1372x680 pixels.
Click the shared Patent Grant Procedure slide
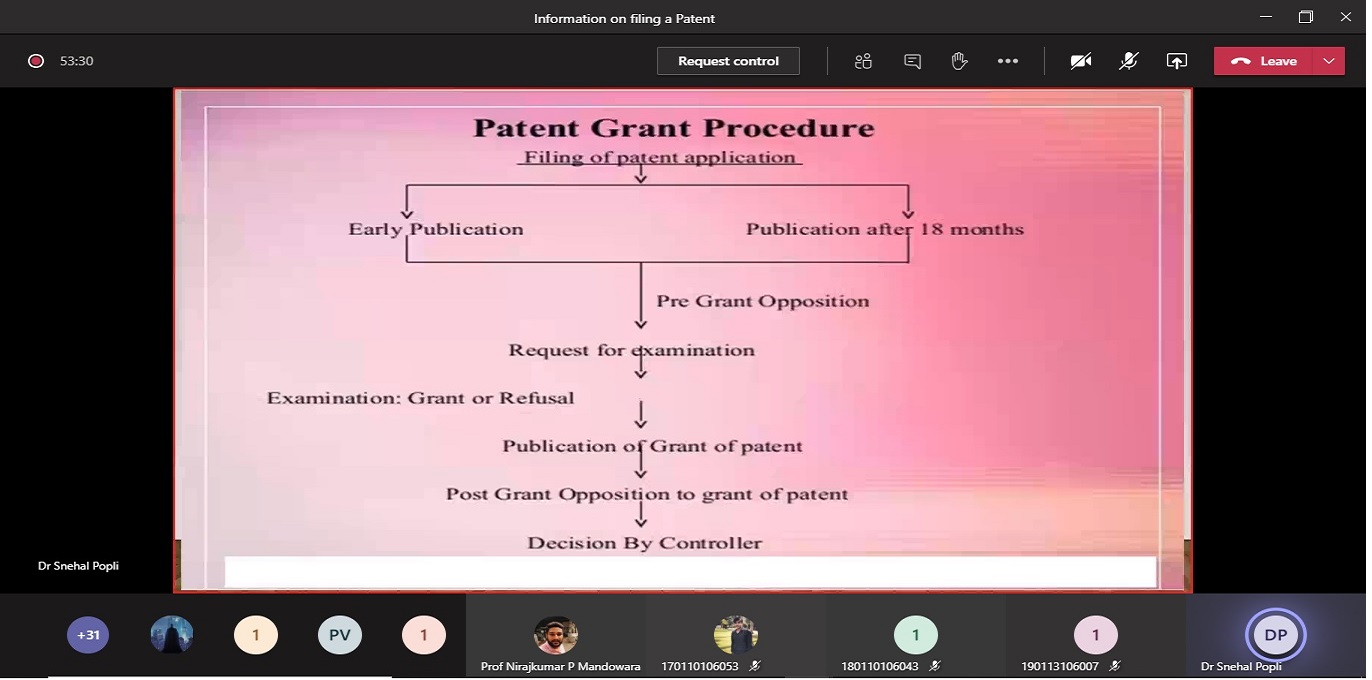pyautogui.click(x=683, y=340)
